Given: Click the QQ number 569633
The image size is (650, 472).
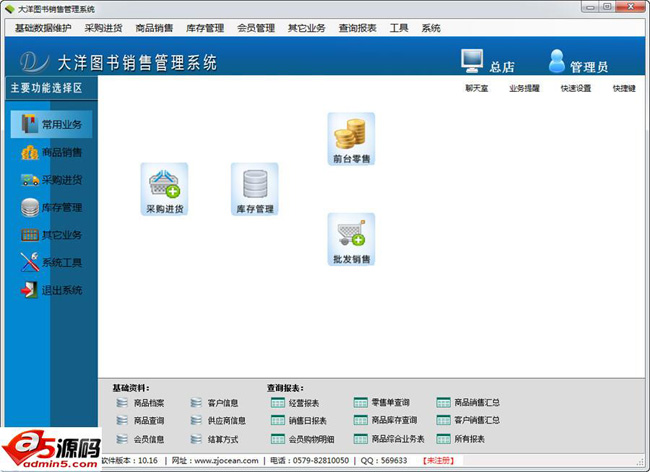Looking at the screenshot, I should [x=393, y=460].
